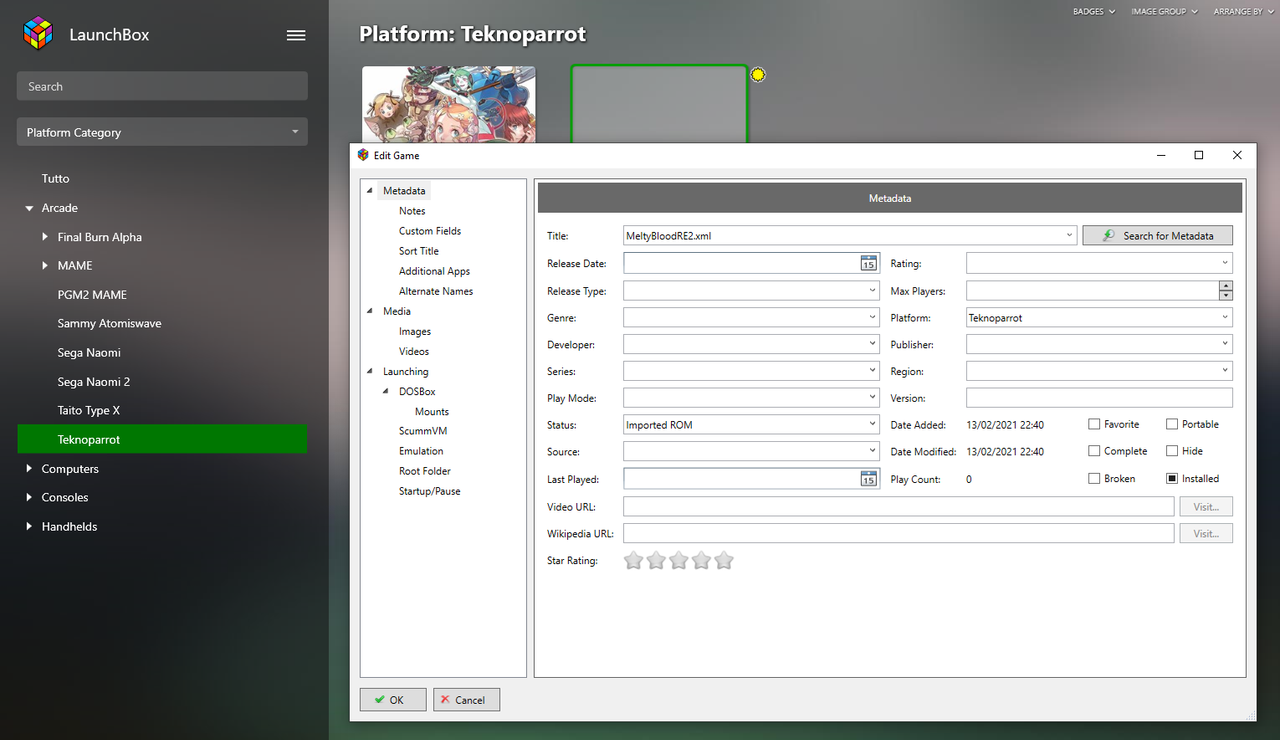Open the ARRANGE BY menu
This screenshot has height=740, width=1280.
pyautogui.click(x=1243, y=11)
